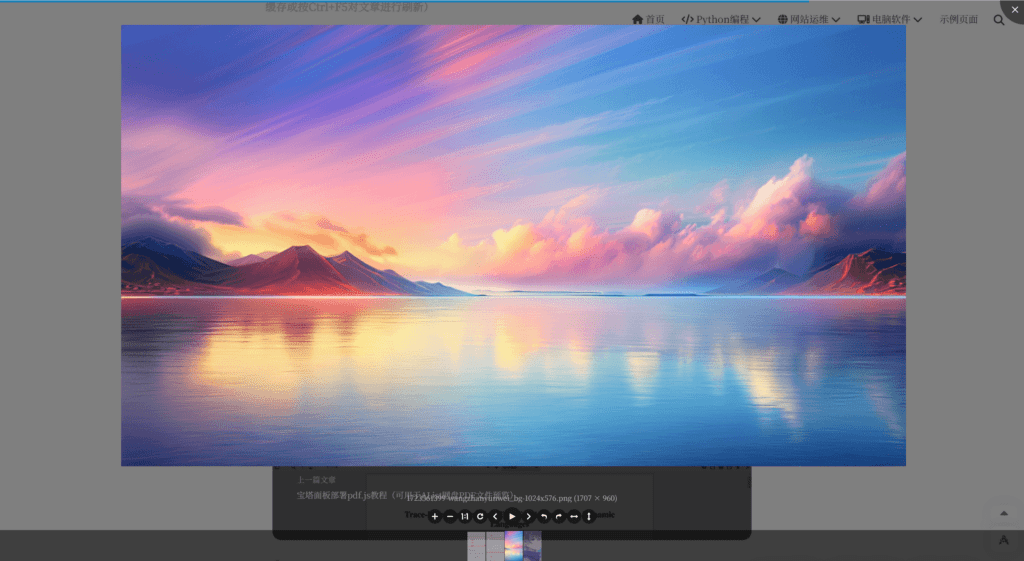Click the reset/refresh viewer icon
This screenshot has height=561, width=1024.
click(x=480, y=516)
